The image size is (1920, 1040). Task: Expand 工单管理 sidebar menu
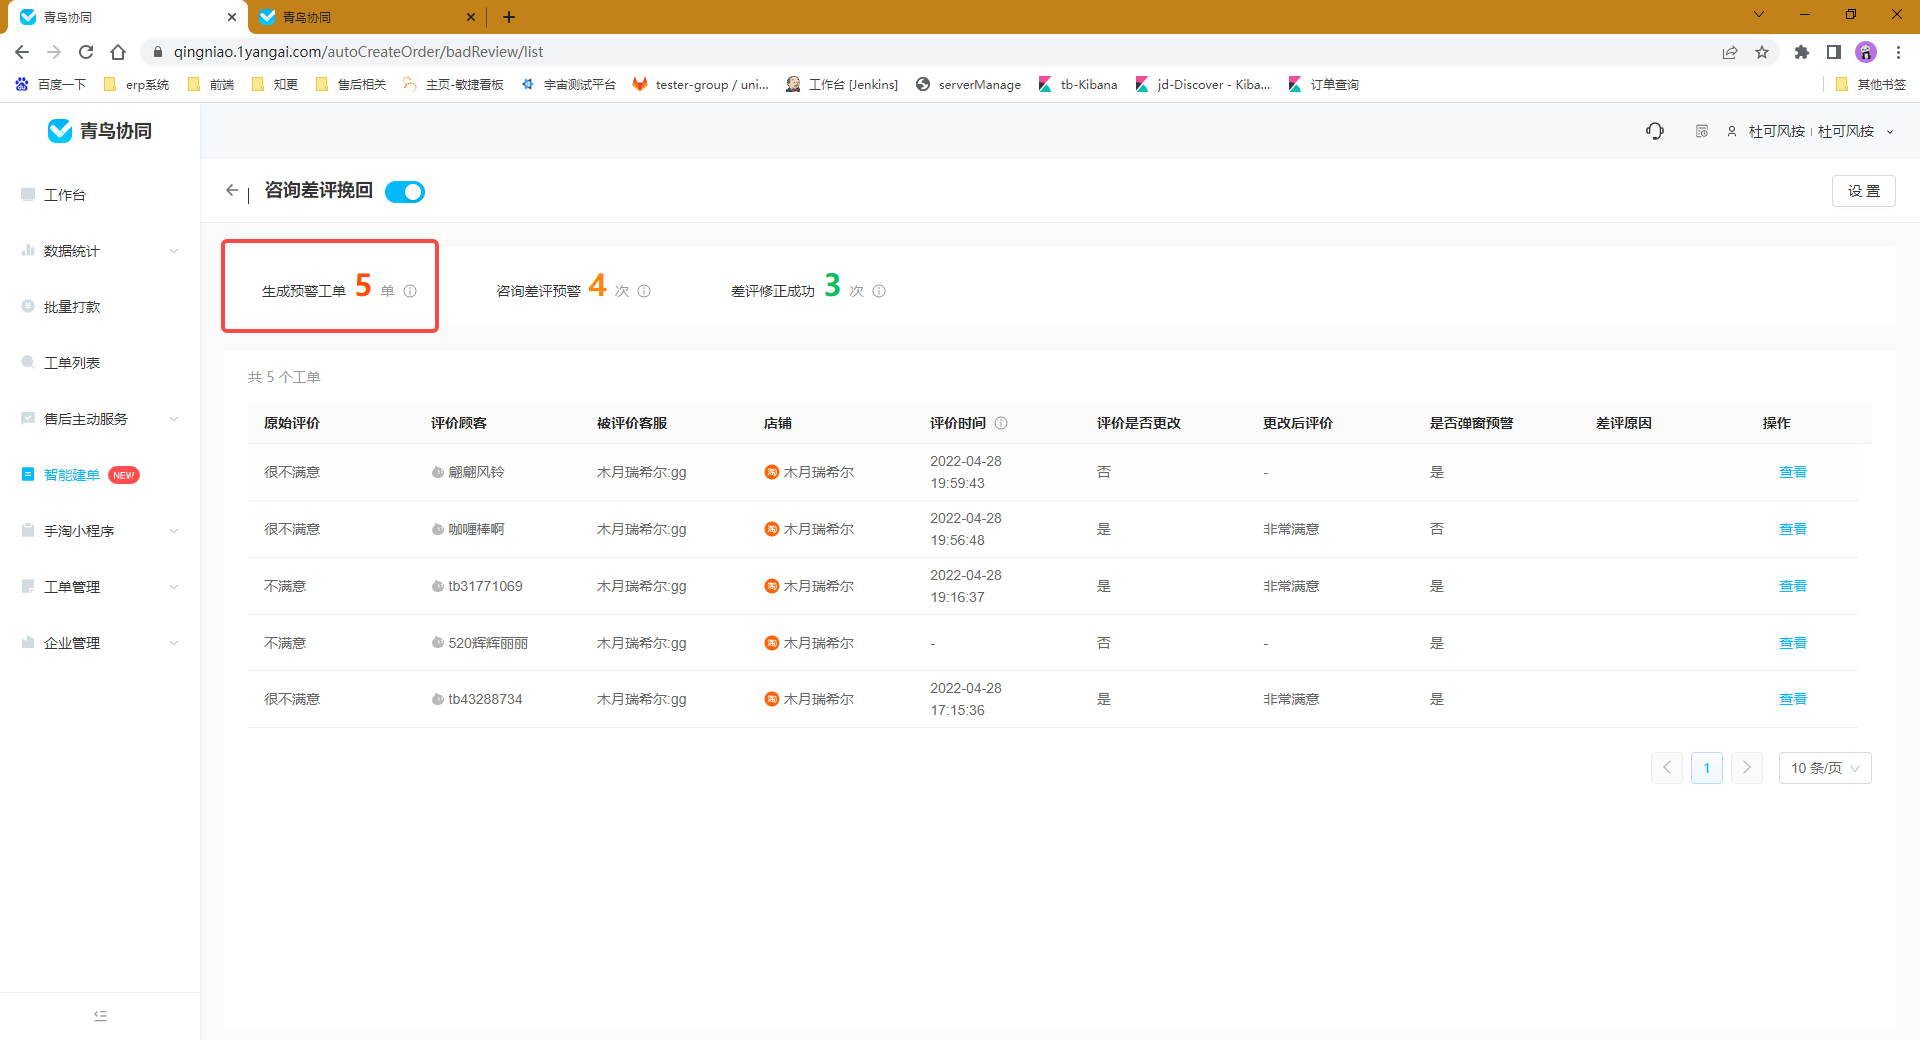[x=100, y=587]
